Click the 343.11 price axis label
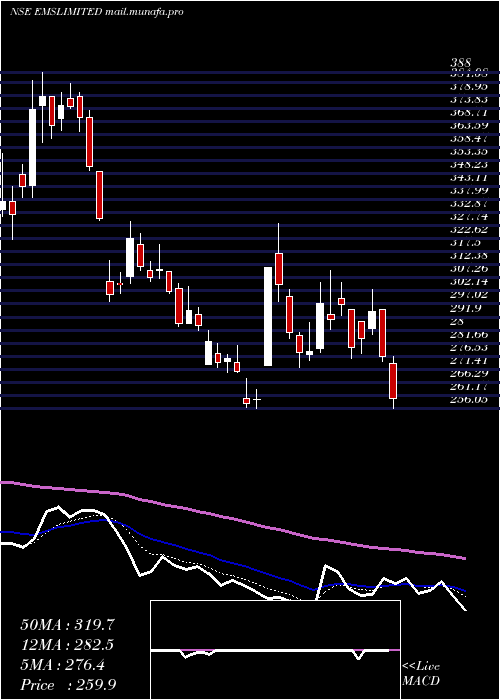Image resolution: width=500 pixels, height=700 pixels. point(468,177)
